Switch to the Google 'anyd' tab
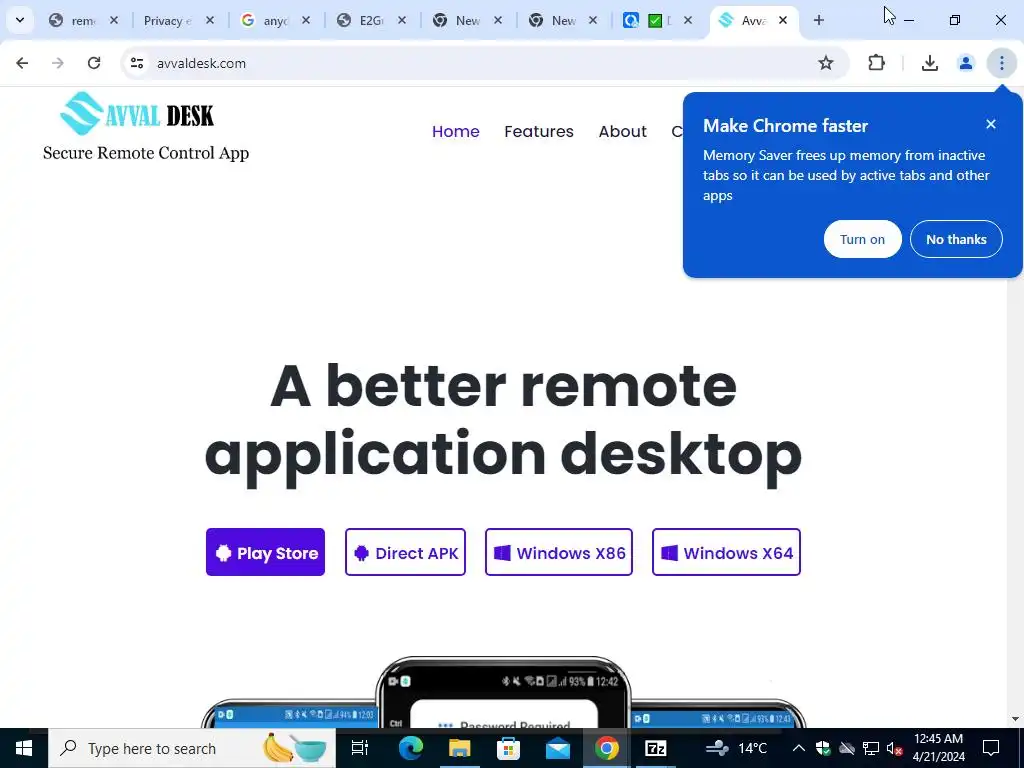 click(x=264, y=20)
